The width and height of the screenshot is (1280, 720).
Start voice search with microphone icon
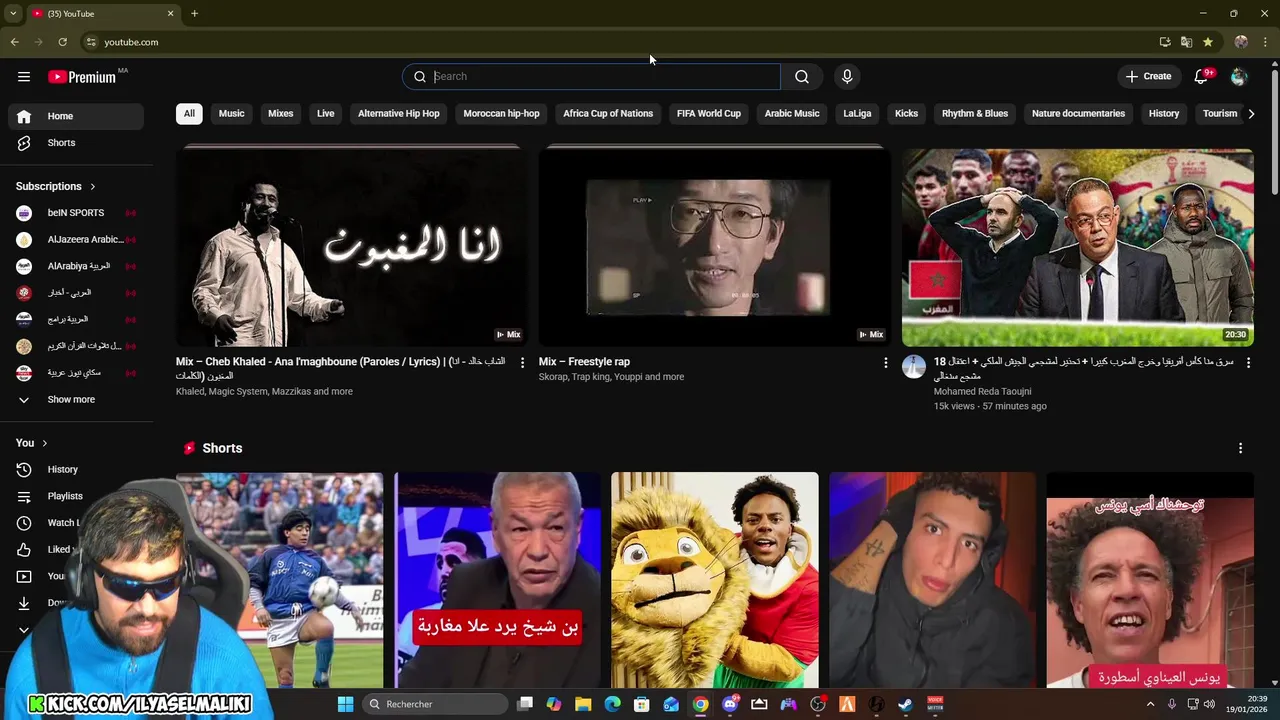(x=847, y=76)
